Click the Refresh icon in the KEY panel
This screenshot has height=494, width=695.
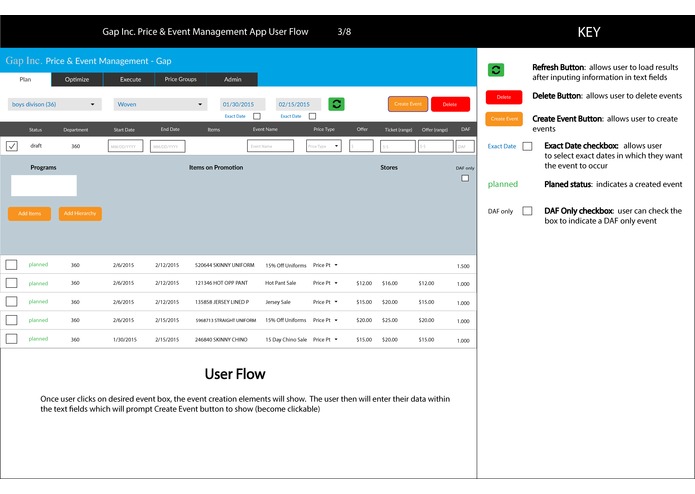[x=496, y=70]
